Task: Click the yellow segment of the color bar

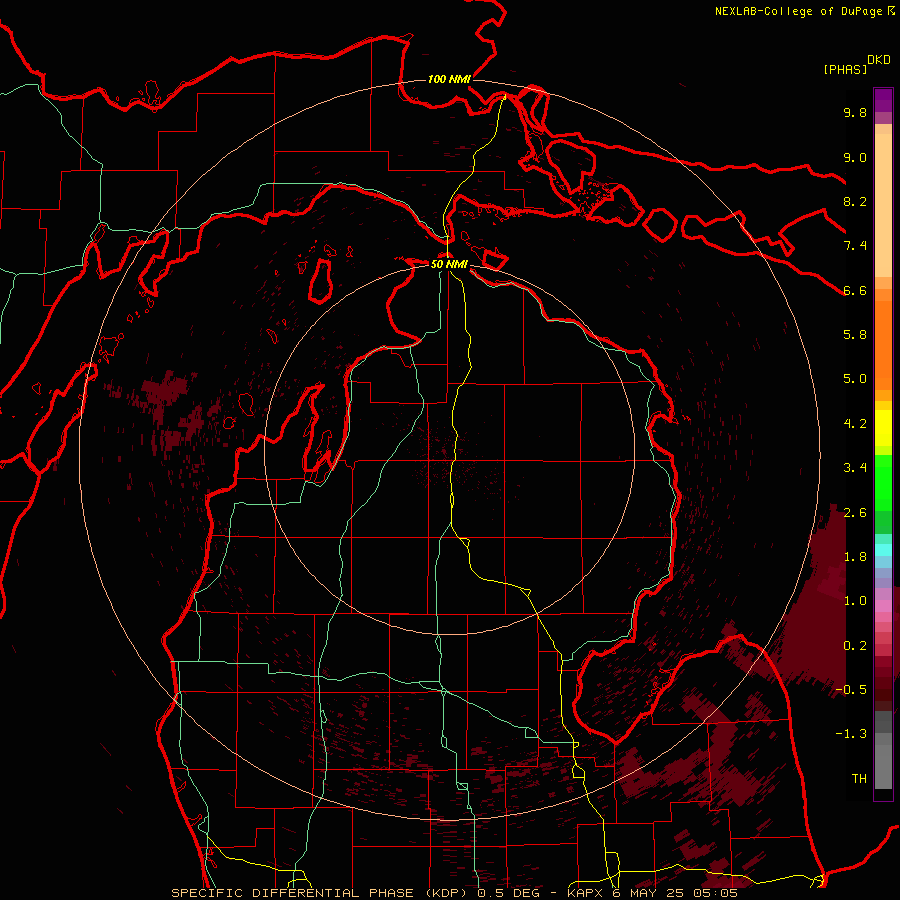Action: pyautogui.click(x=883, y=427)
